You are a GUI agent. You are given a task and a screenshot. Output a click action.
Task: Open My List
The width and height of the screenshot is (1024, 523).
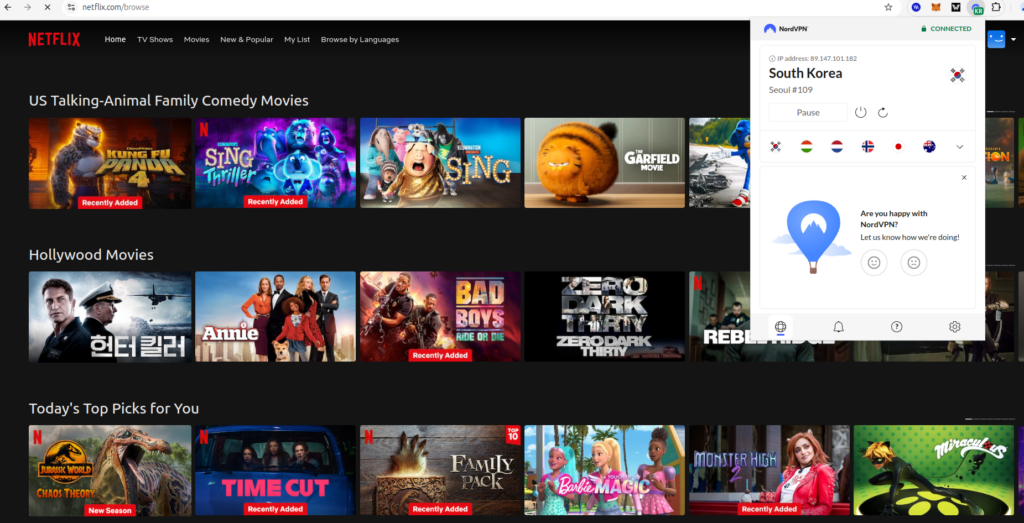point(297,39)
